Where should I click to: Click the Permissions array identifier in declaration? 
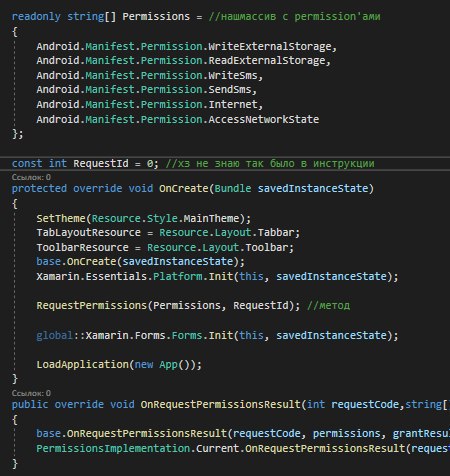pos(156,16)
